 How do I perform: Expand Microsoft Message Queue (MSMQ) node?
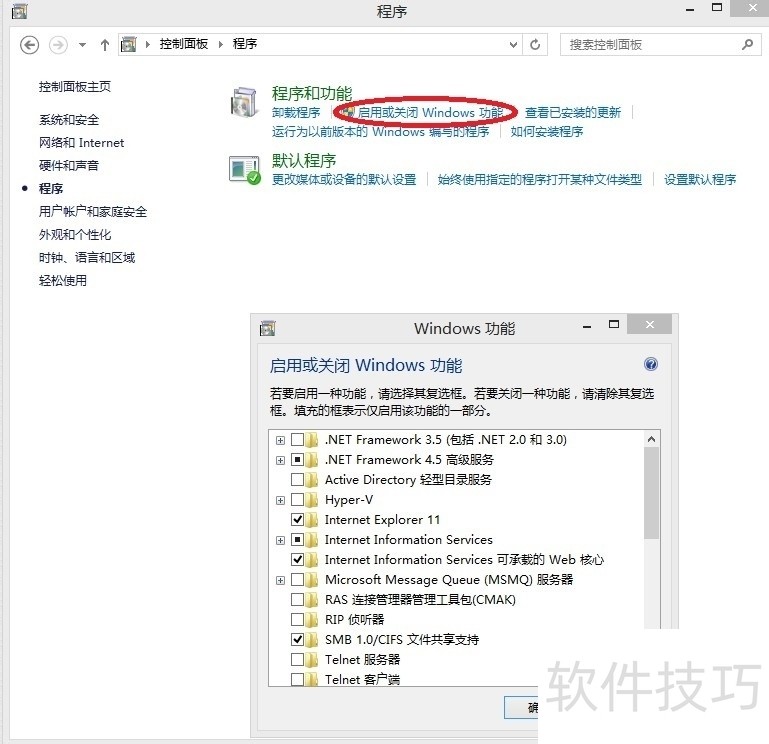coord(280,581)
